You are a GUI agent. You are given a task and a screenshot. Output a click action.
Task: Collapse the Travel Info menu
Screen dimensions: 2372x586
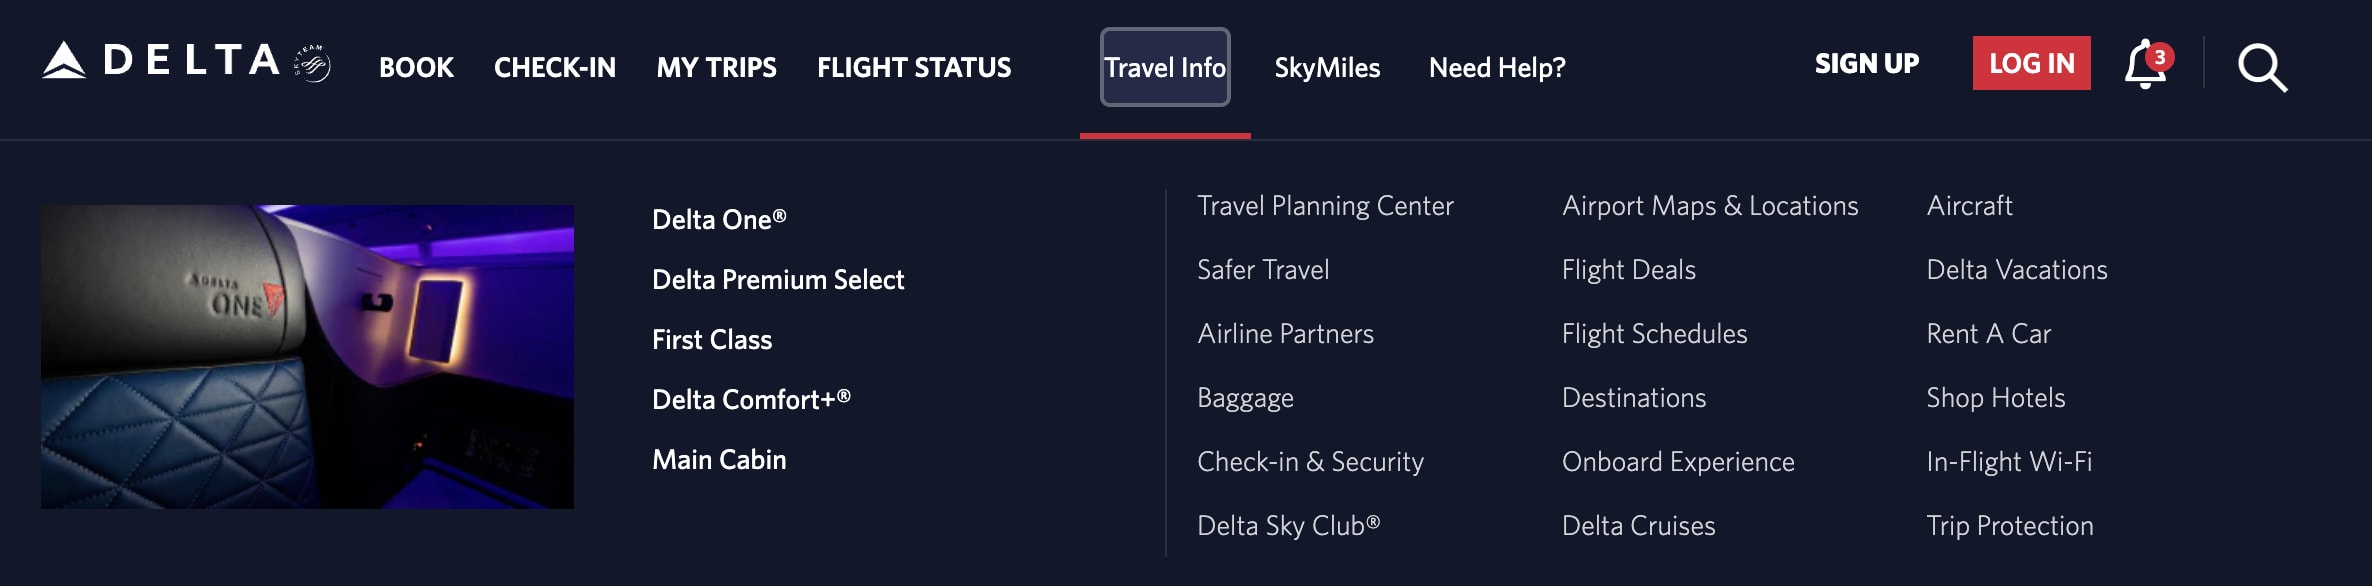click(x=1165, y=67)
